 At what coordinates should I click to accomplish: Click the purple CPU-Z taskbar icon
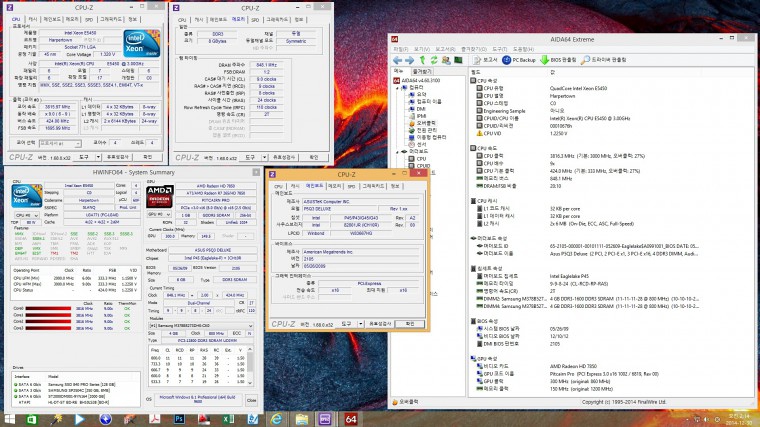325,419
